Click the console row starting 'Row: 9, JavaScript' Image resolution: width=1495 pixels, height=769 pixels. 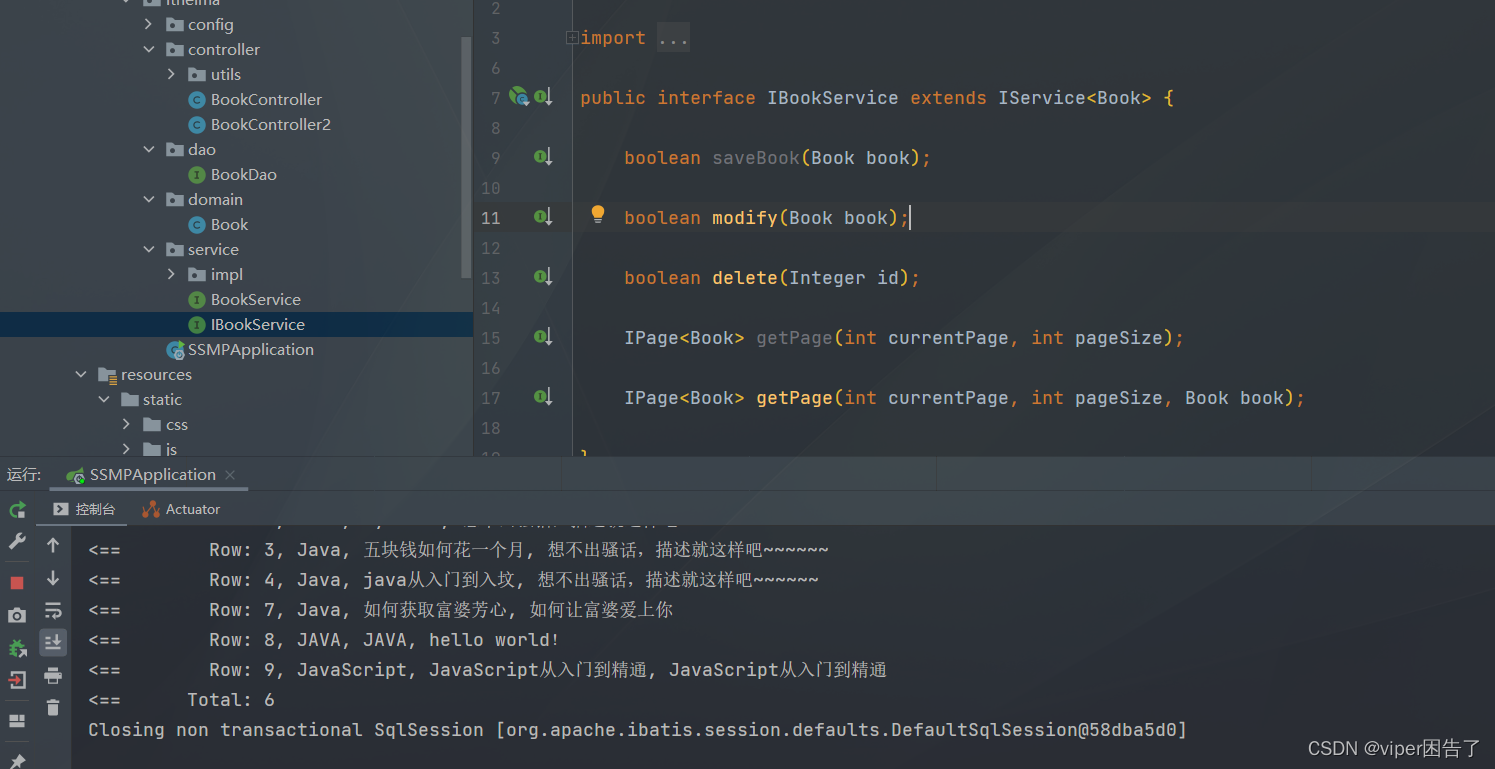(x=548, y=670)
